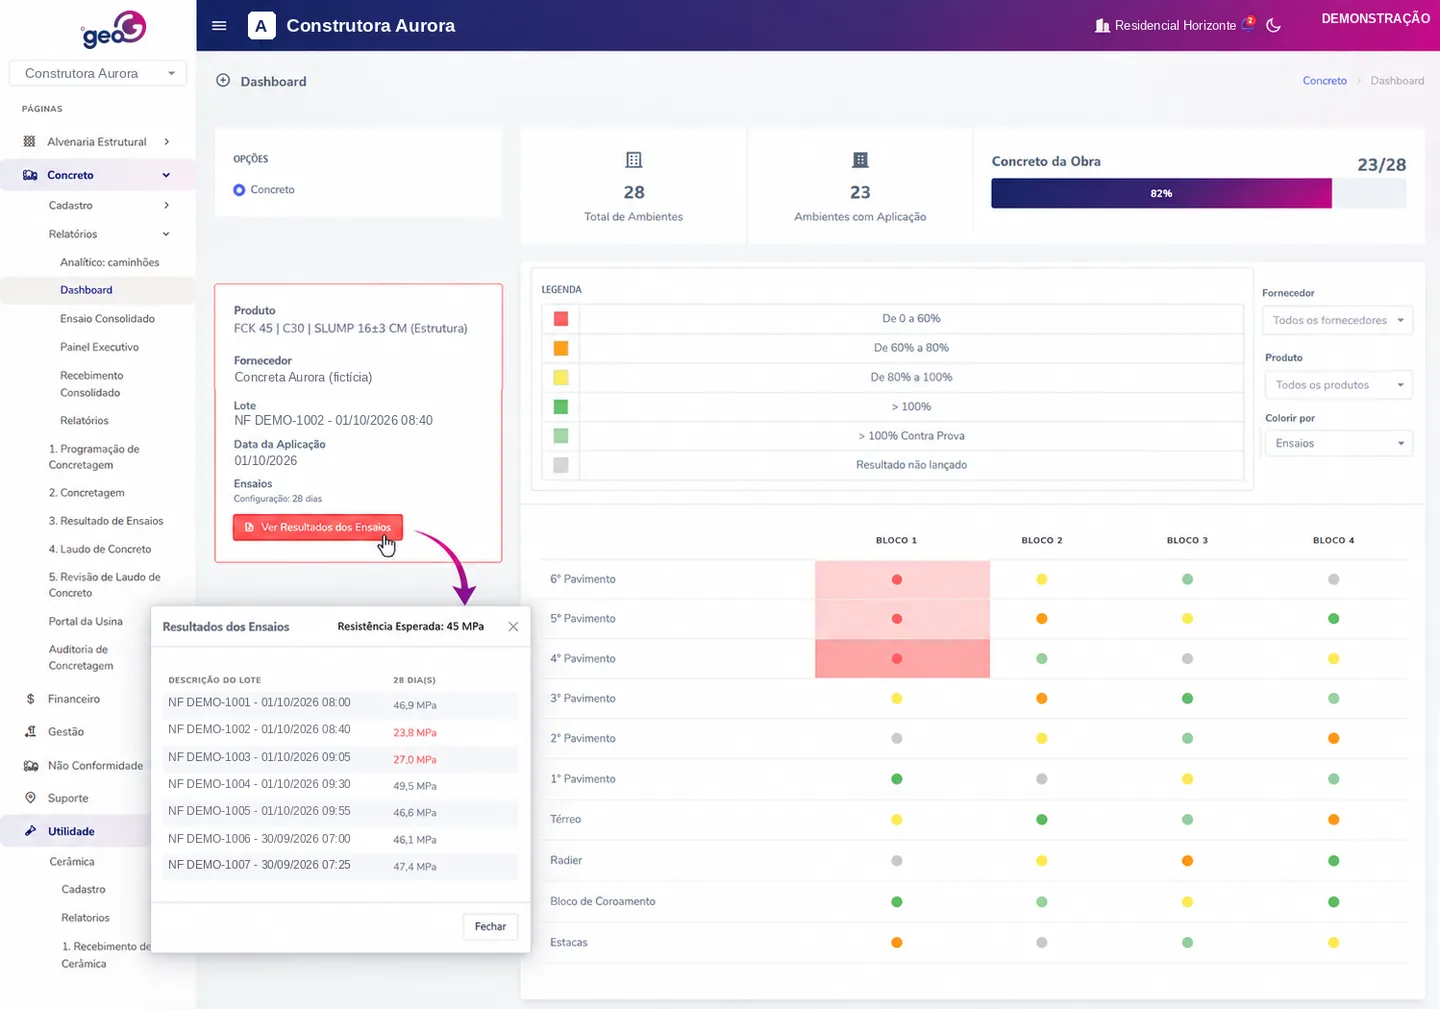Screen dimensions: 1440x1009
Task: Open Analítico: caminhões report
Action: 110,262
